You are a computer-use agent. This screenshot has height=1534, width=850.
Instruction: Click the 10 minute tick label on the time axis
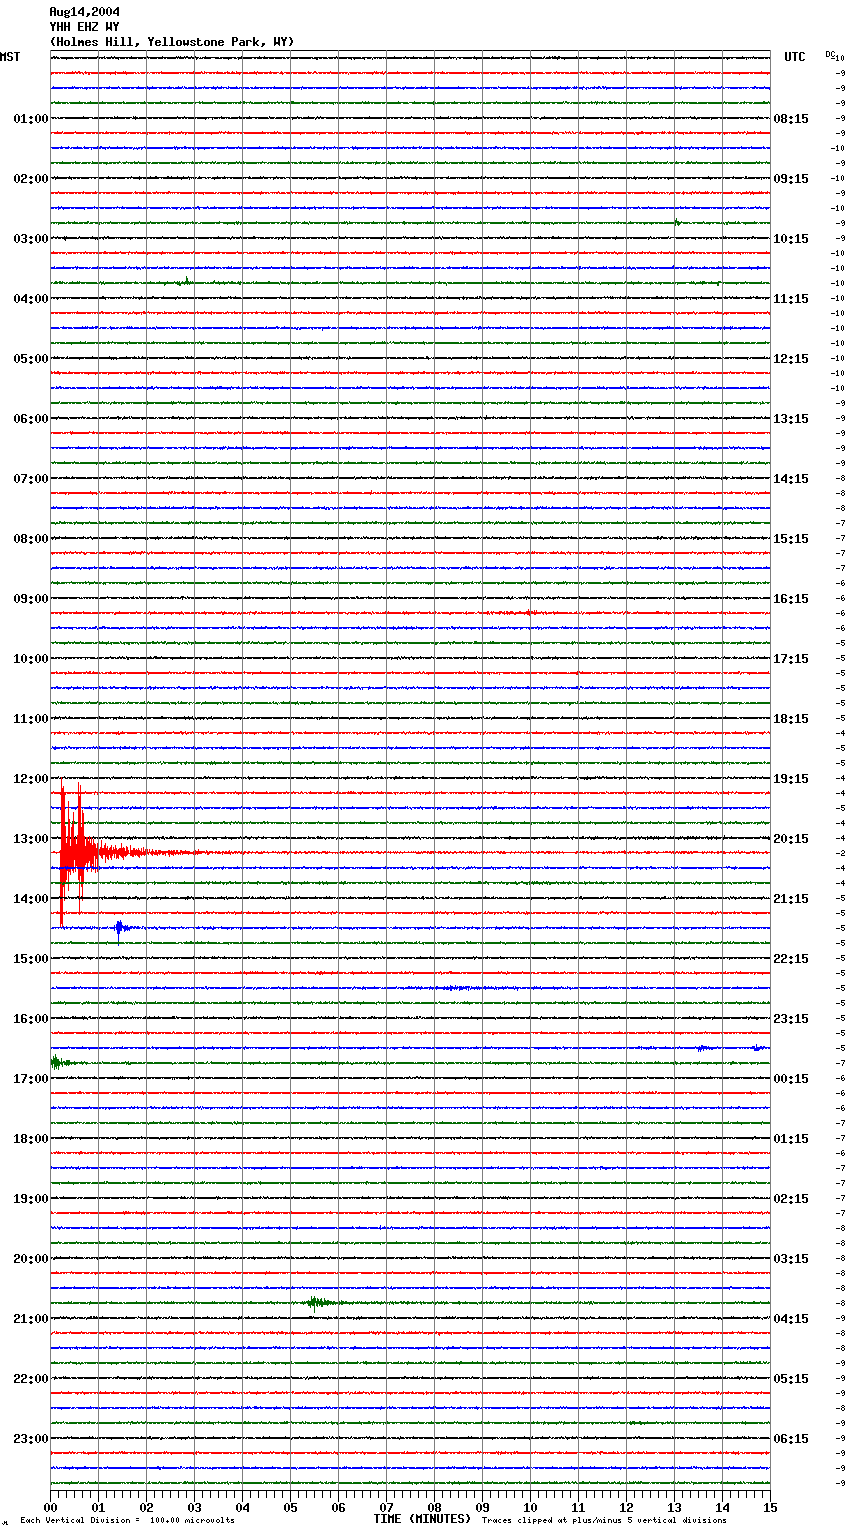click(530, 1506)
